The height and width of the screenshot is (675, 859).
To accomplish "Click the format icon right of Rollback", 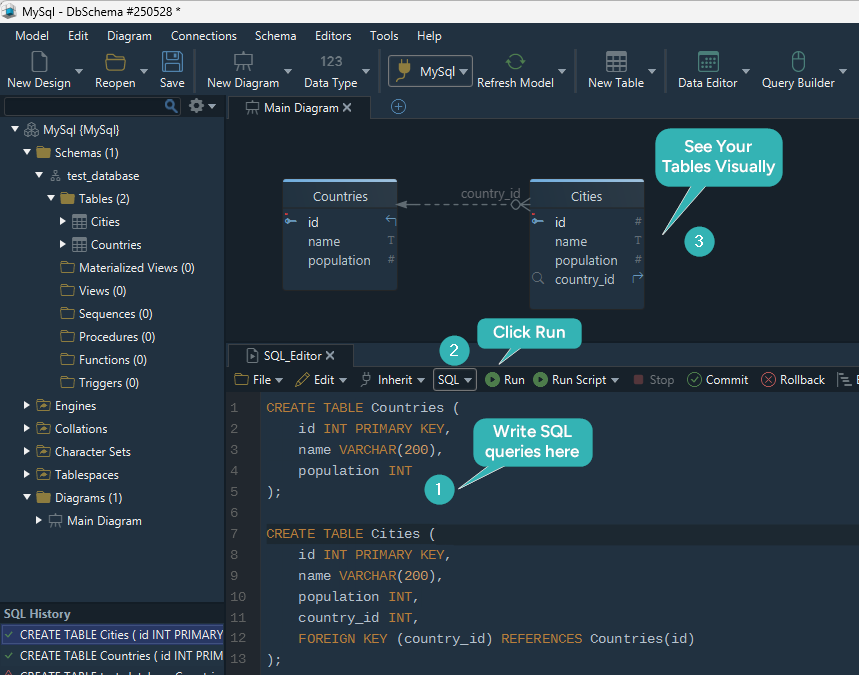I will pyautogui.click(x=843, y=380).
